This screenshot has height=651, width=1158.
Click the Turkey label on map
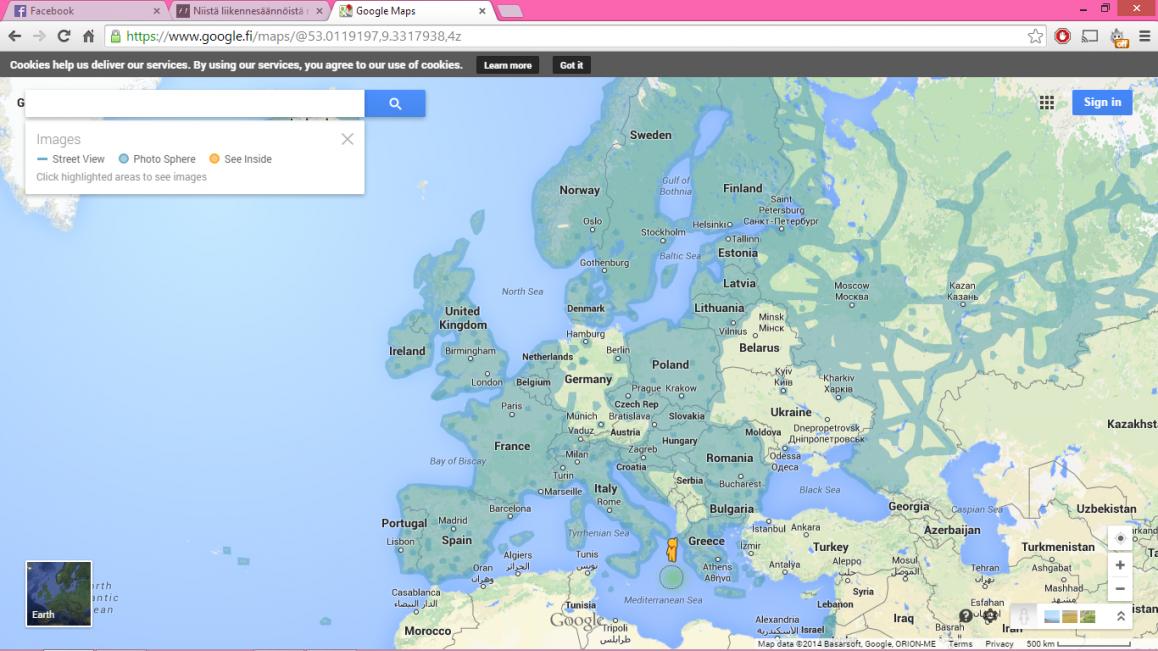830,547
